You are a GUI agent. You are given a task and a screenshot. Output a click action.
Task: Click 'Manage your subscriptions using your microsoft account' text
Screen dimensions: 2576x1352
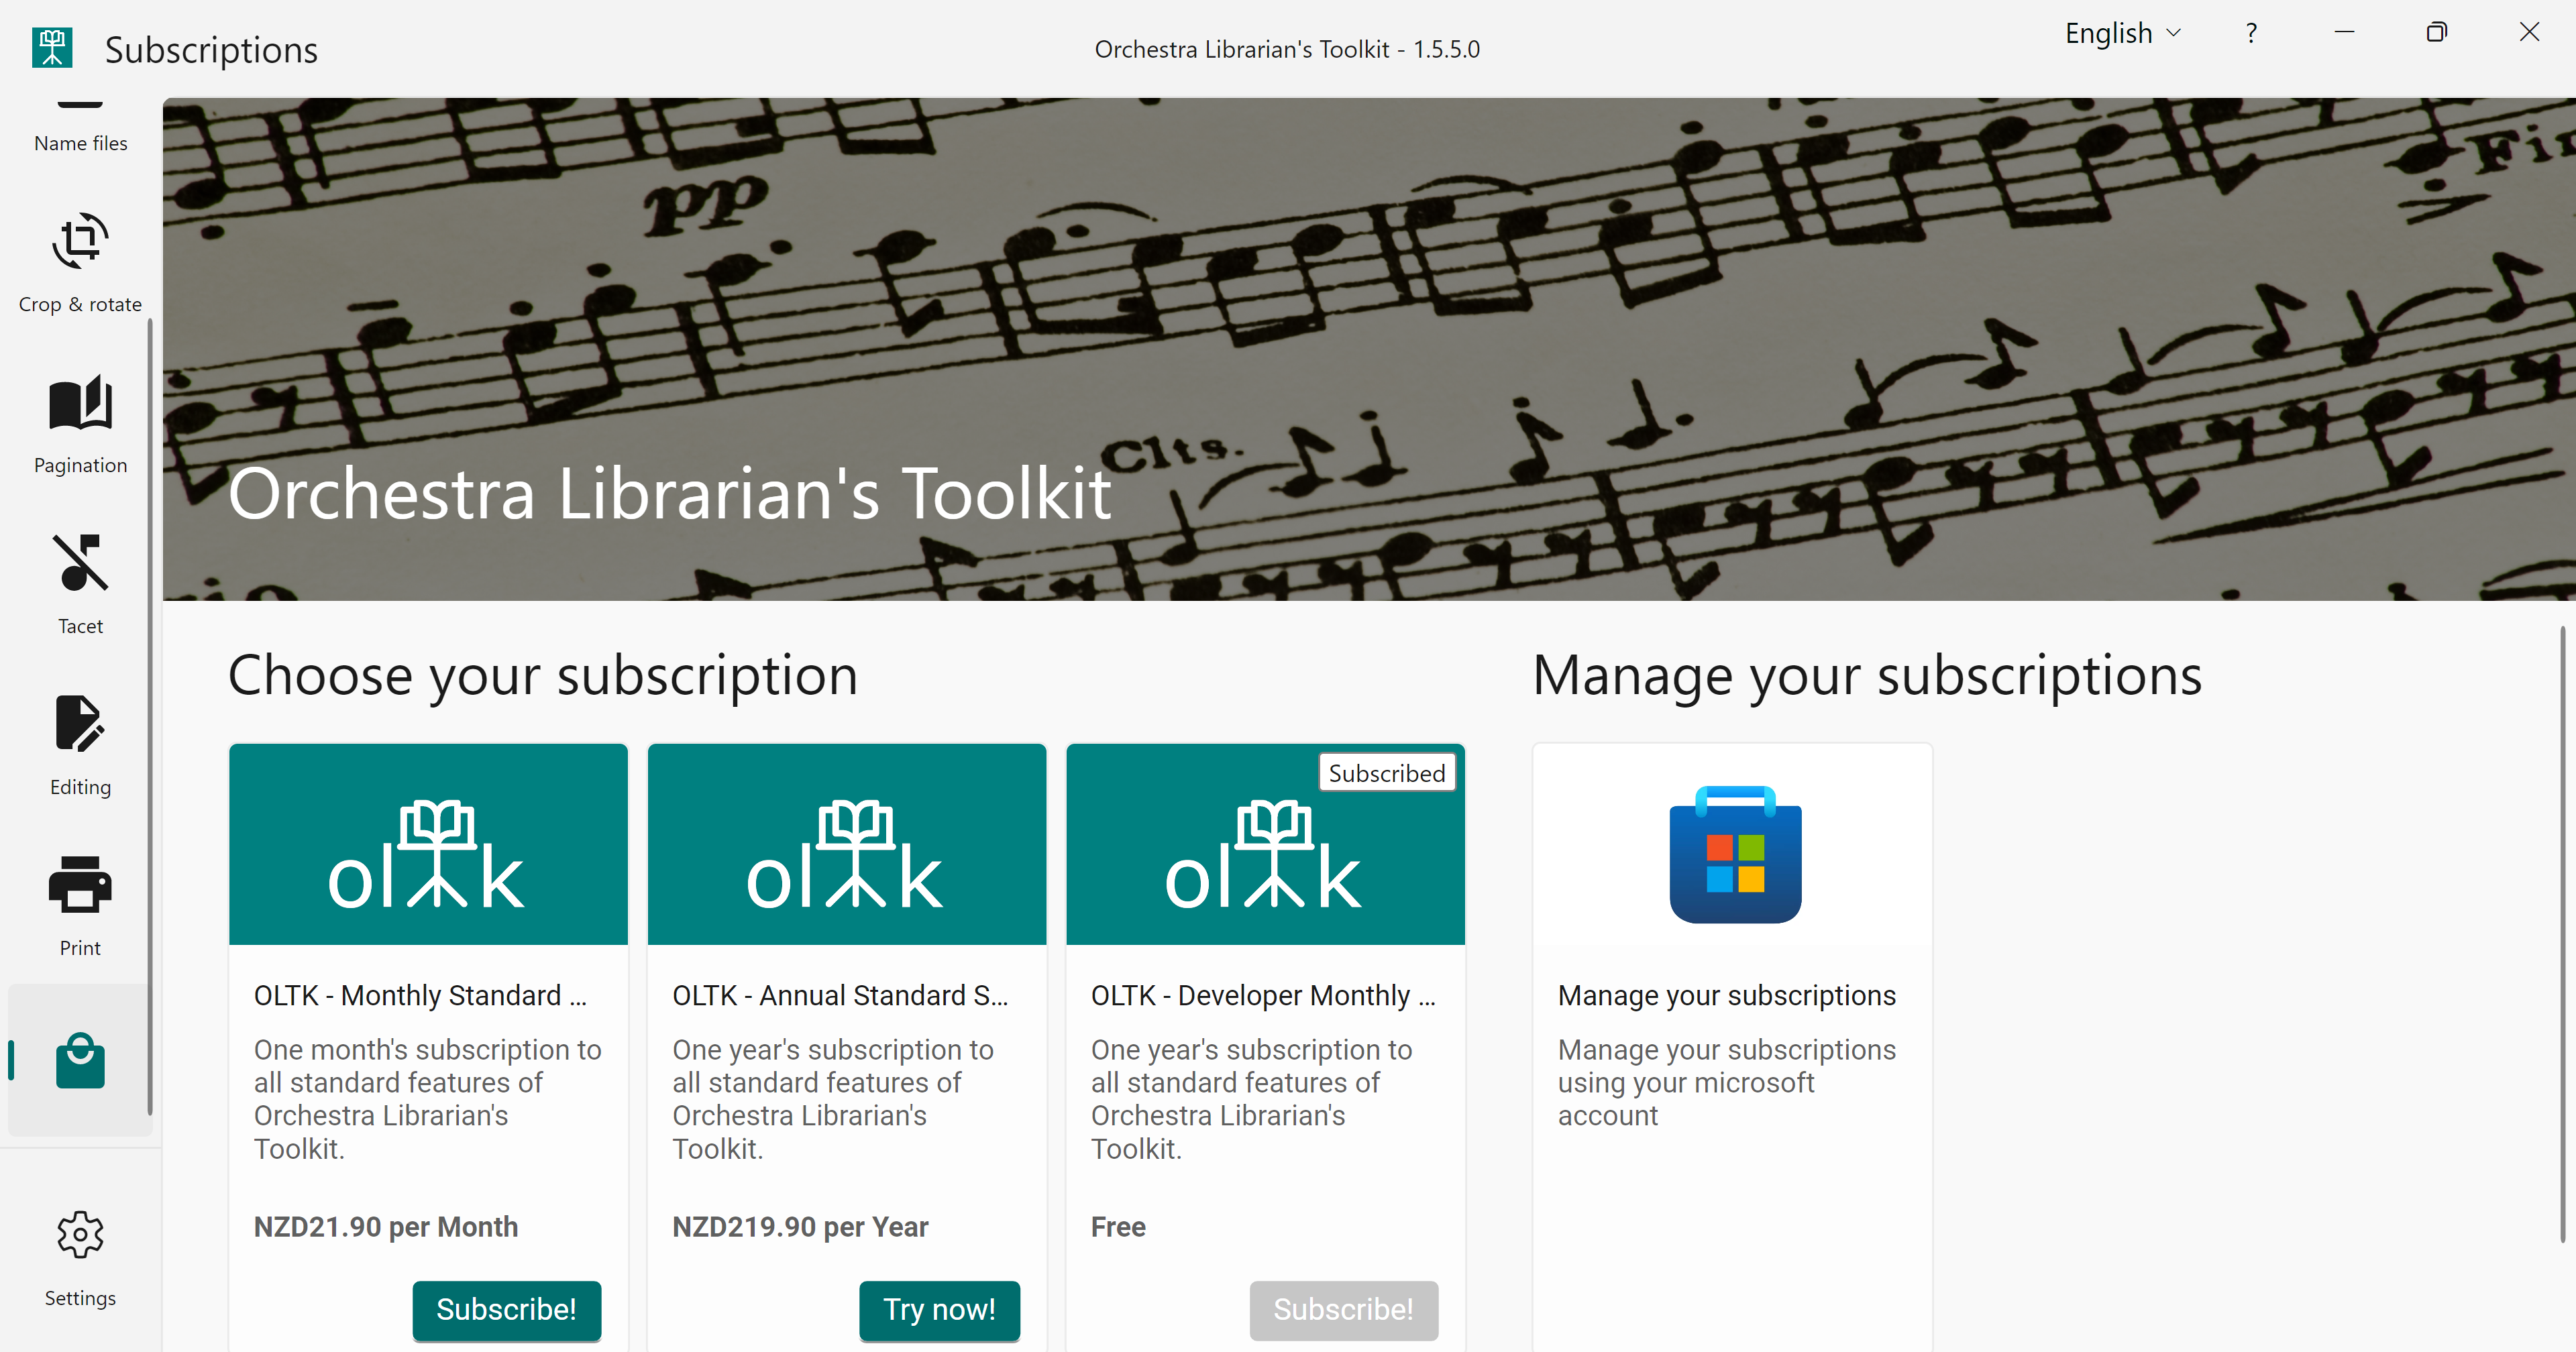pos(1726,1082)
